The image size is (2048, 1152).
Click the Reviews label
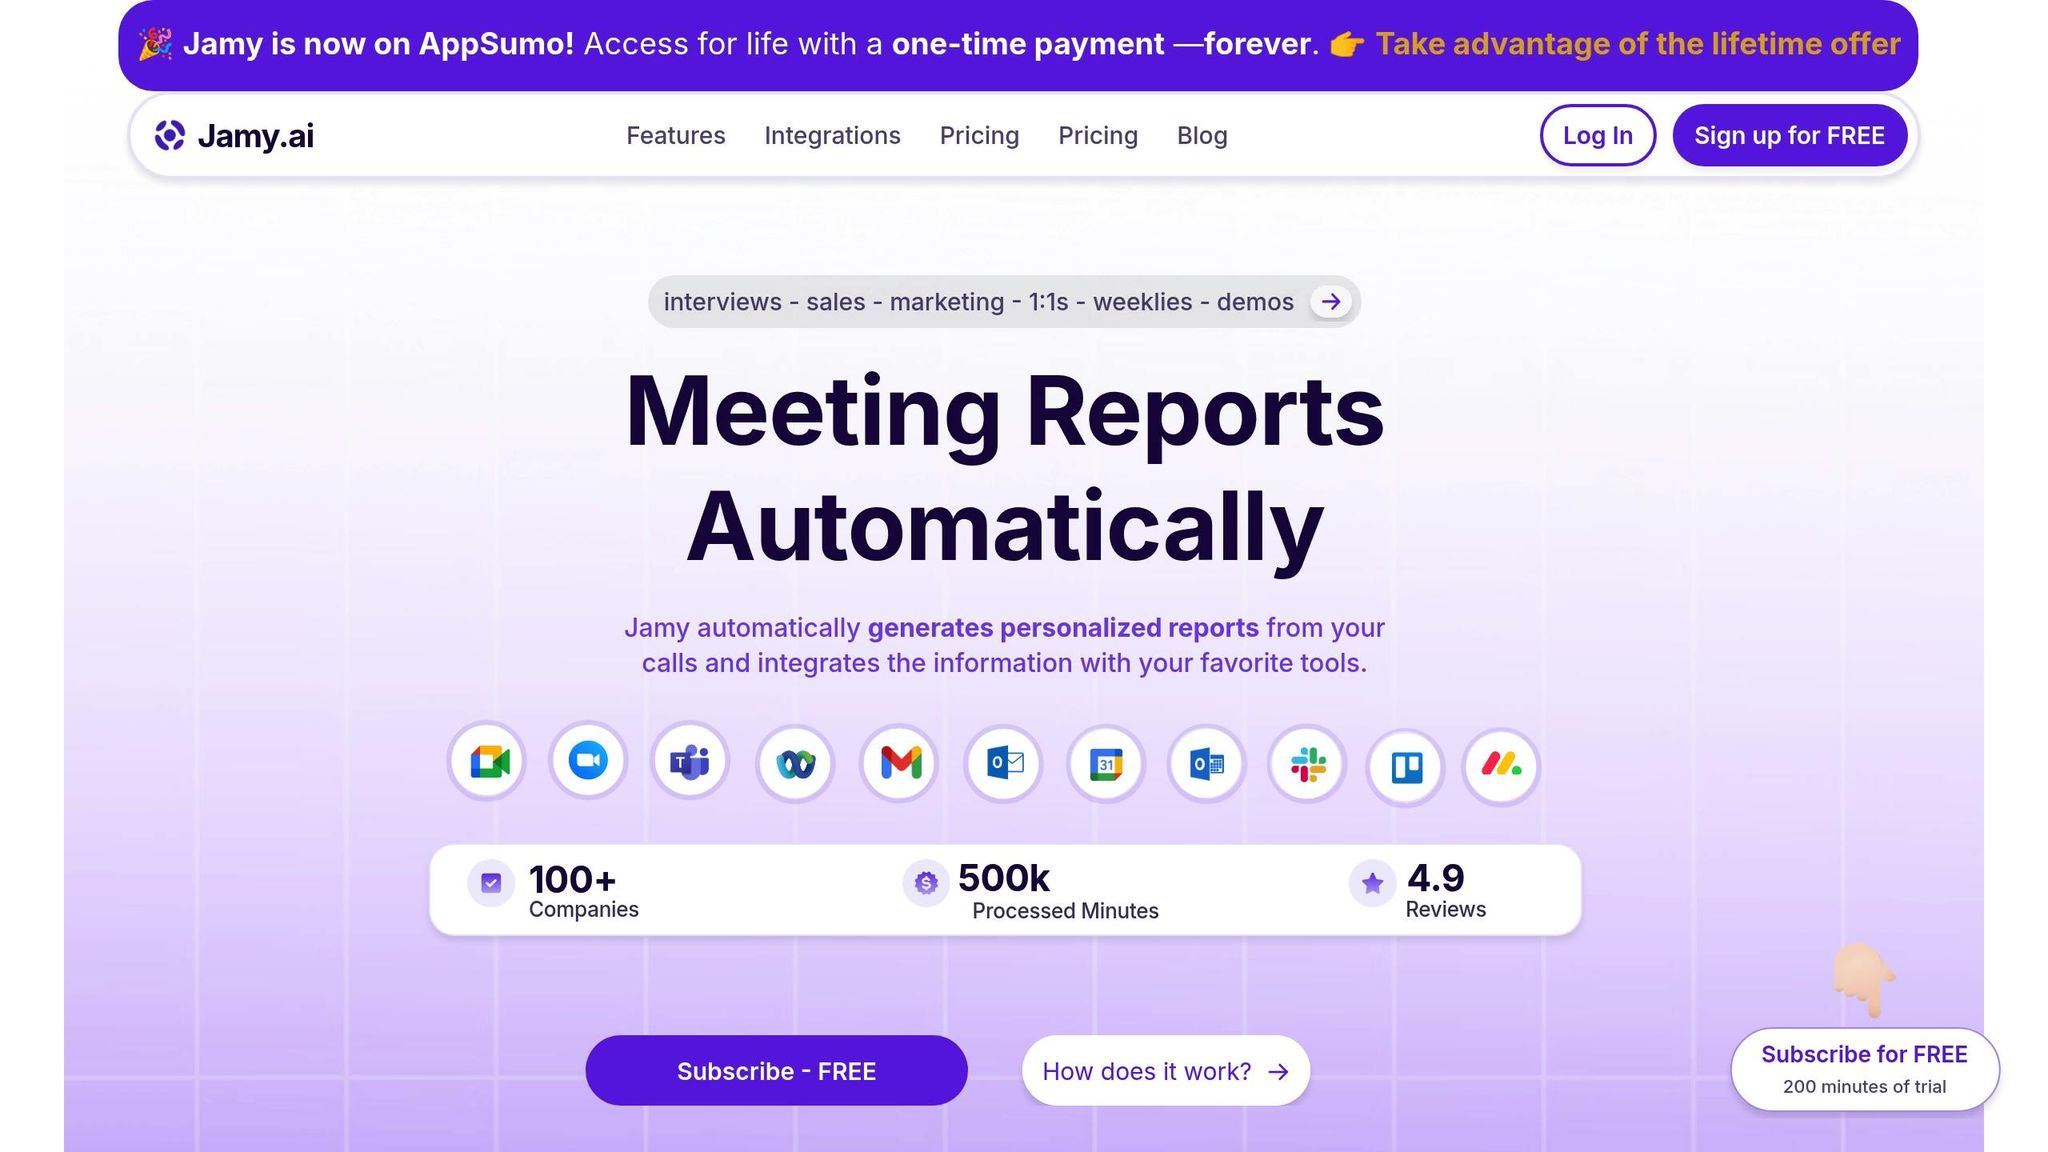pyautogui.click(x=1446, y=909)
